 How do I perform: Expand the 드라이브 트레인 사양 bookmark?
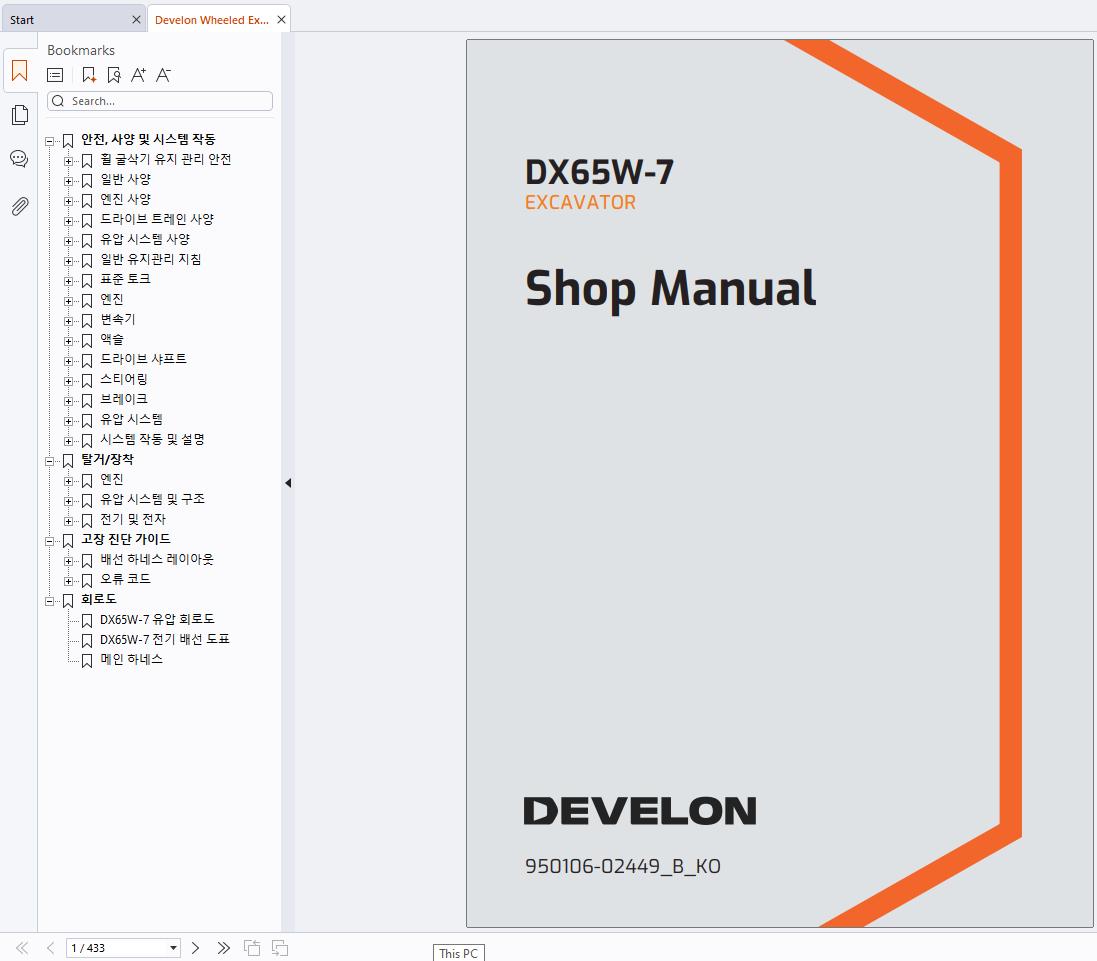(x=69, y=221)
